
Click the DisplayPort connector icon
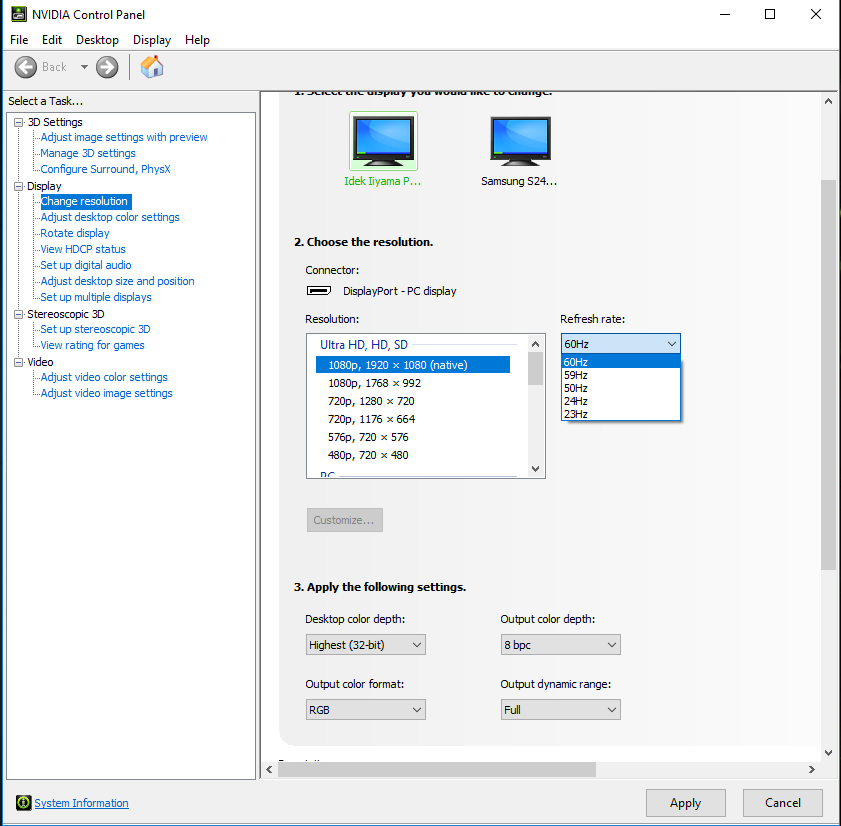319,291
